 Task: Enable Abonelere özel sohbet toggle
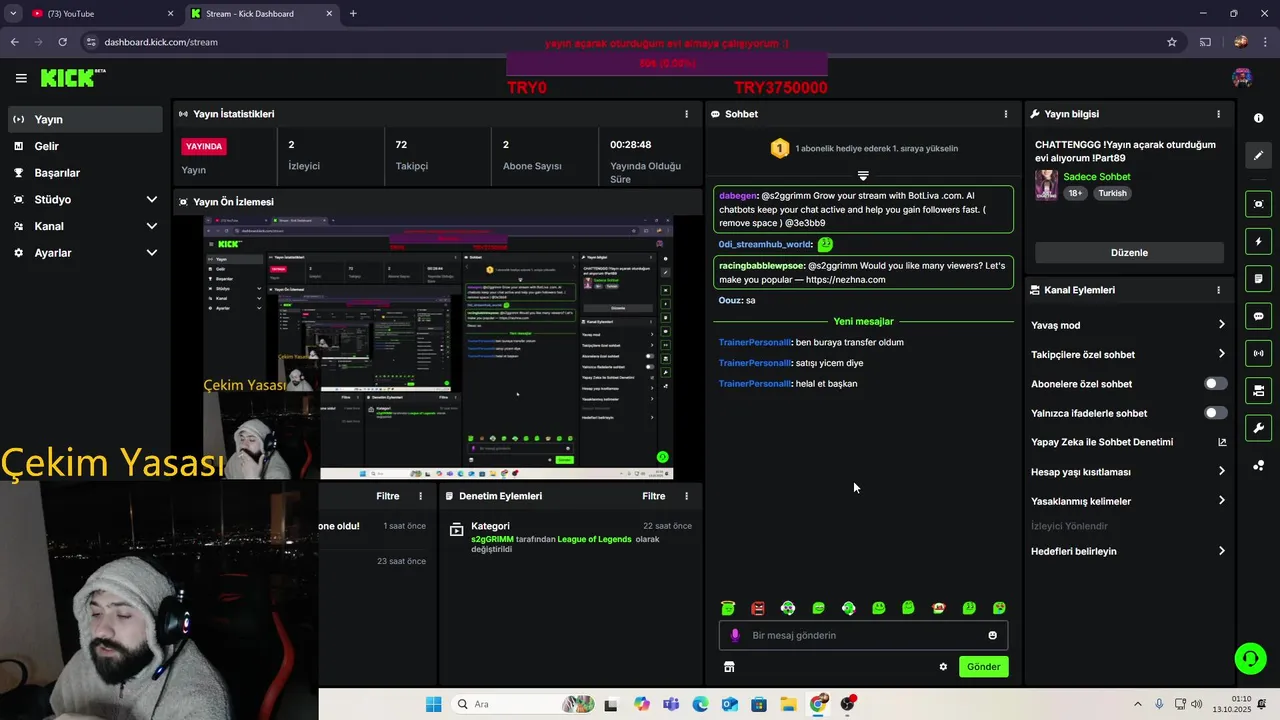(1215, 384)
